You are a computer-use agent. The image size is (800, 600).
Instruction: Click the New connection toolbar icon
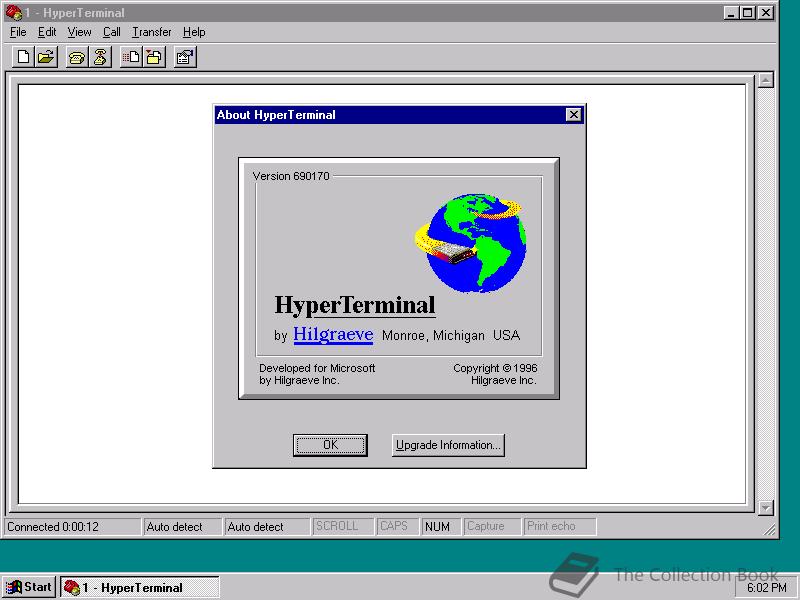coord(23,57)
